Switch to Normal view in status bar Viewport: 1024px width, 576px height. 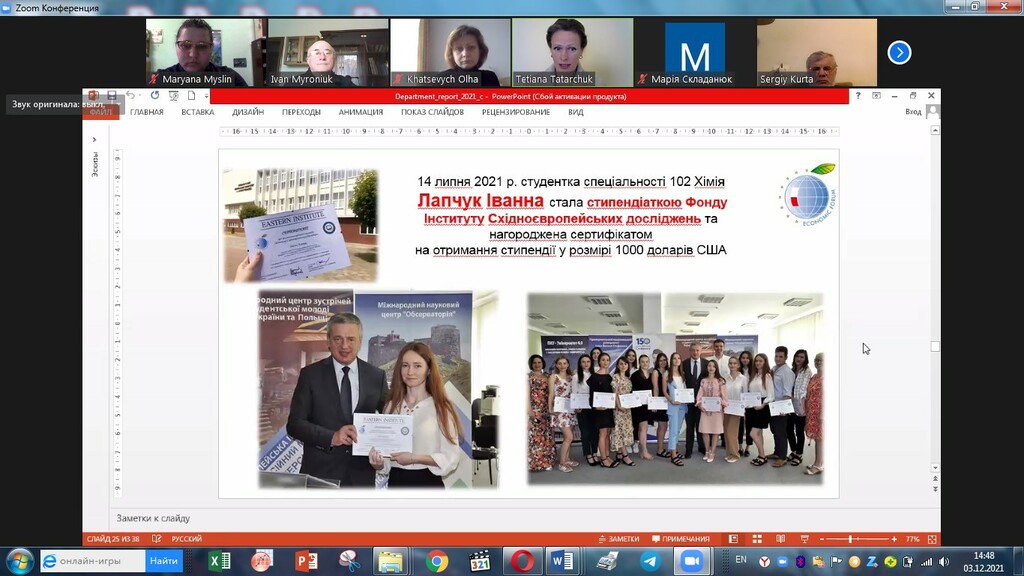(733, 539)
